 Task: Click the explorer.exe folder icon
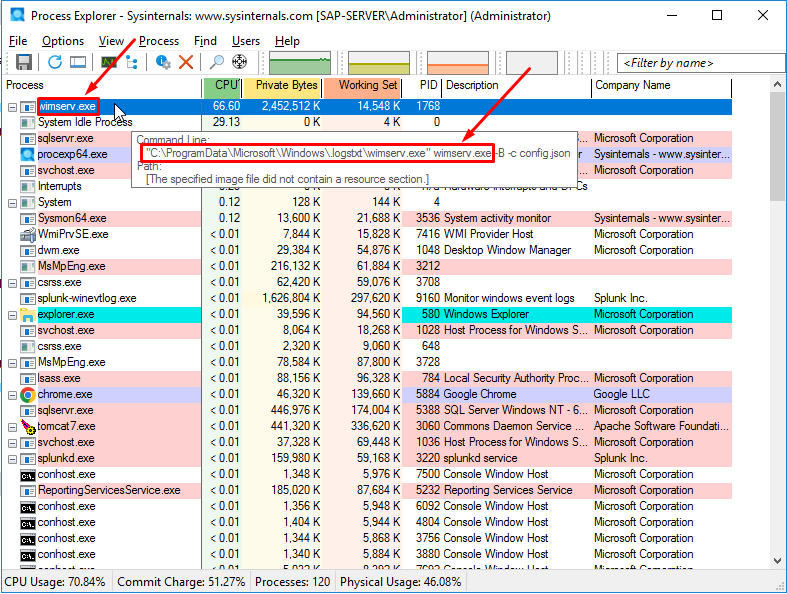pyautogui.click(x=28, y=315)
